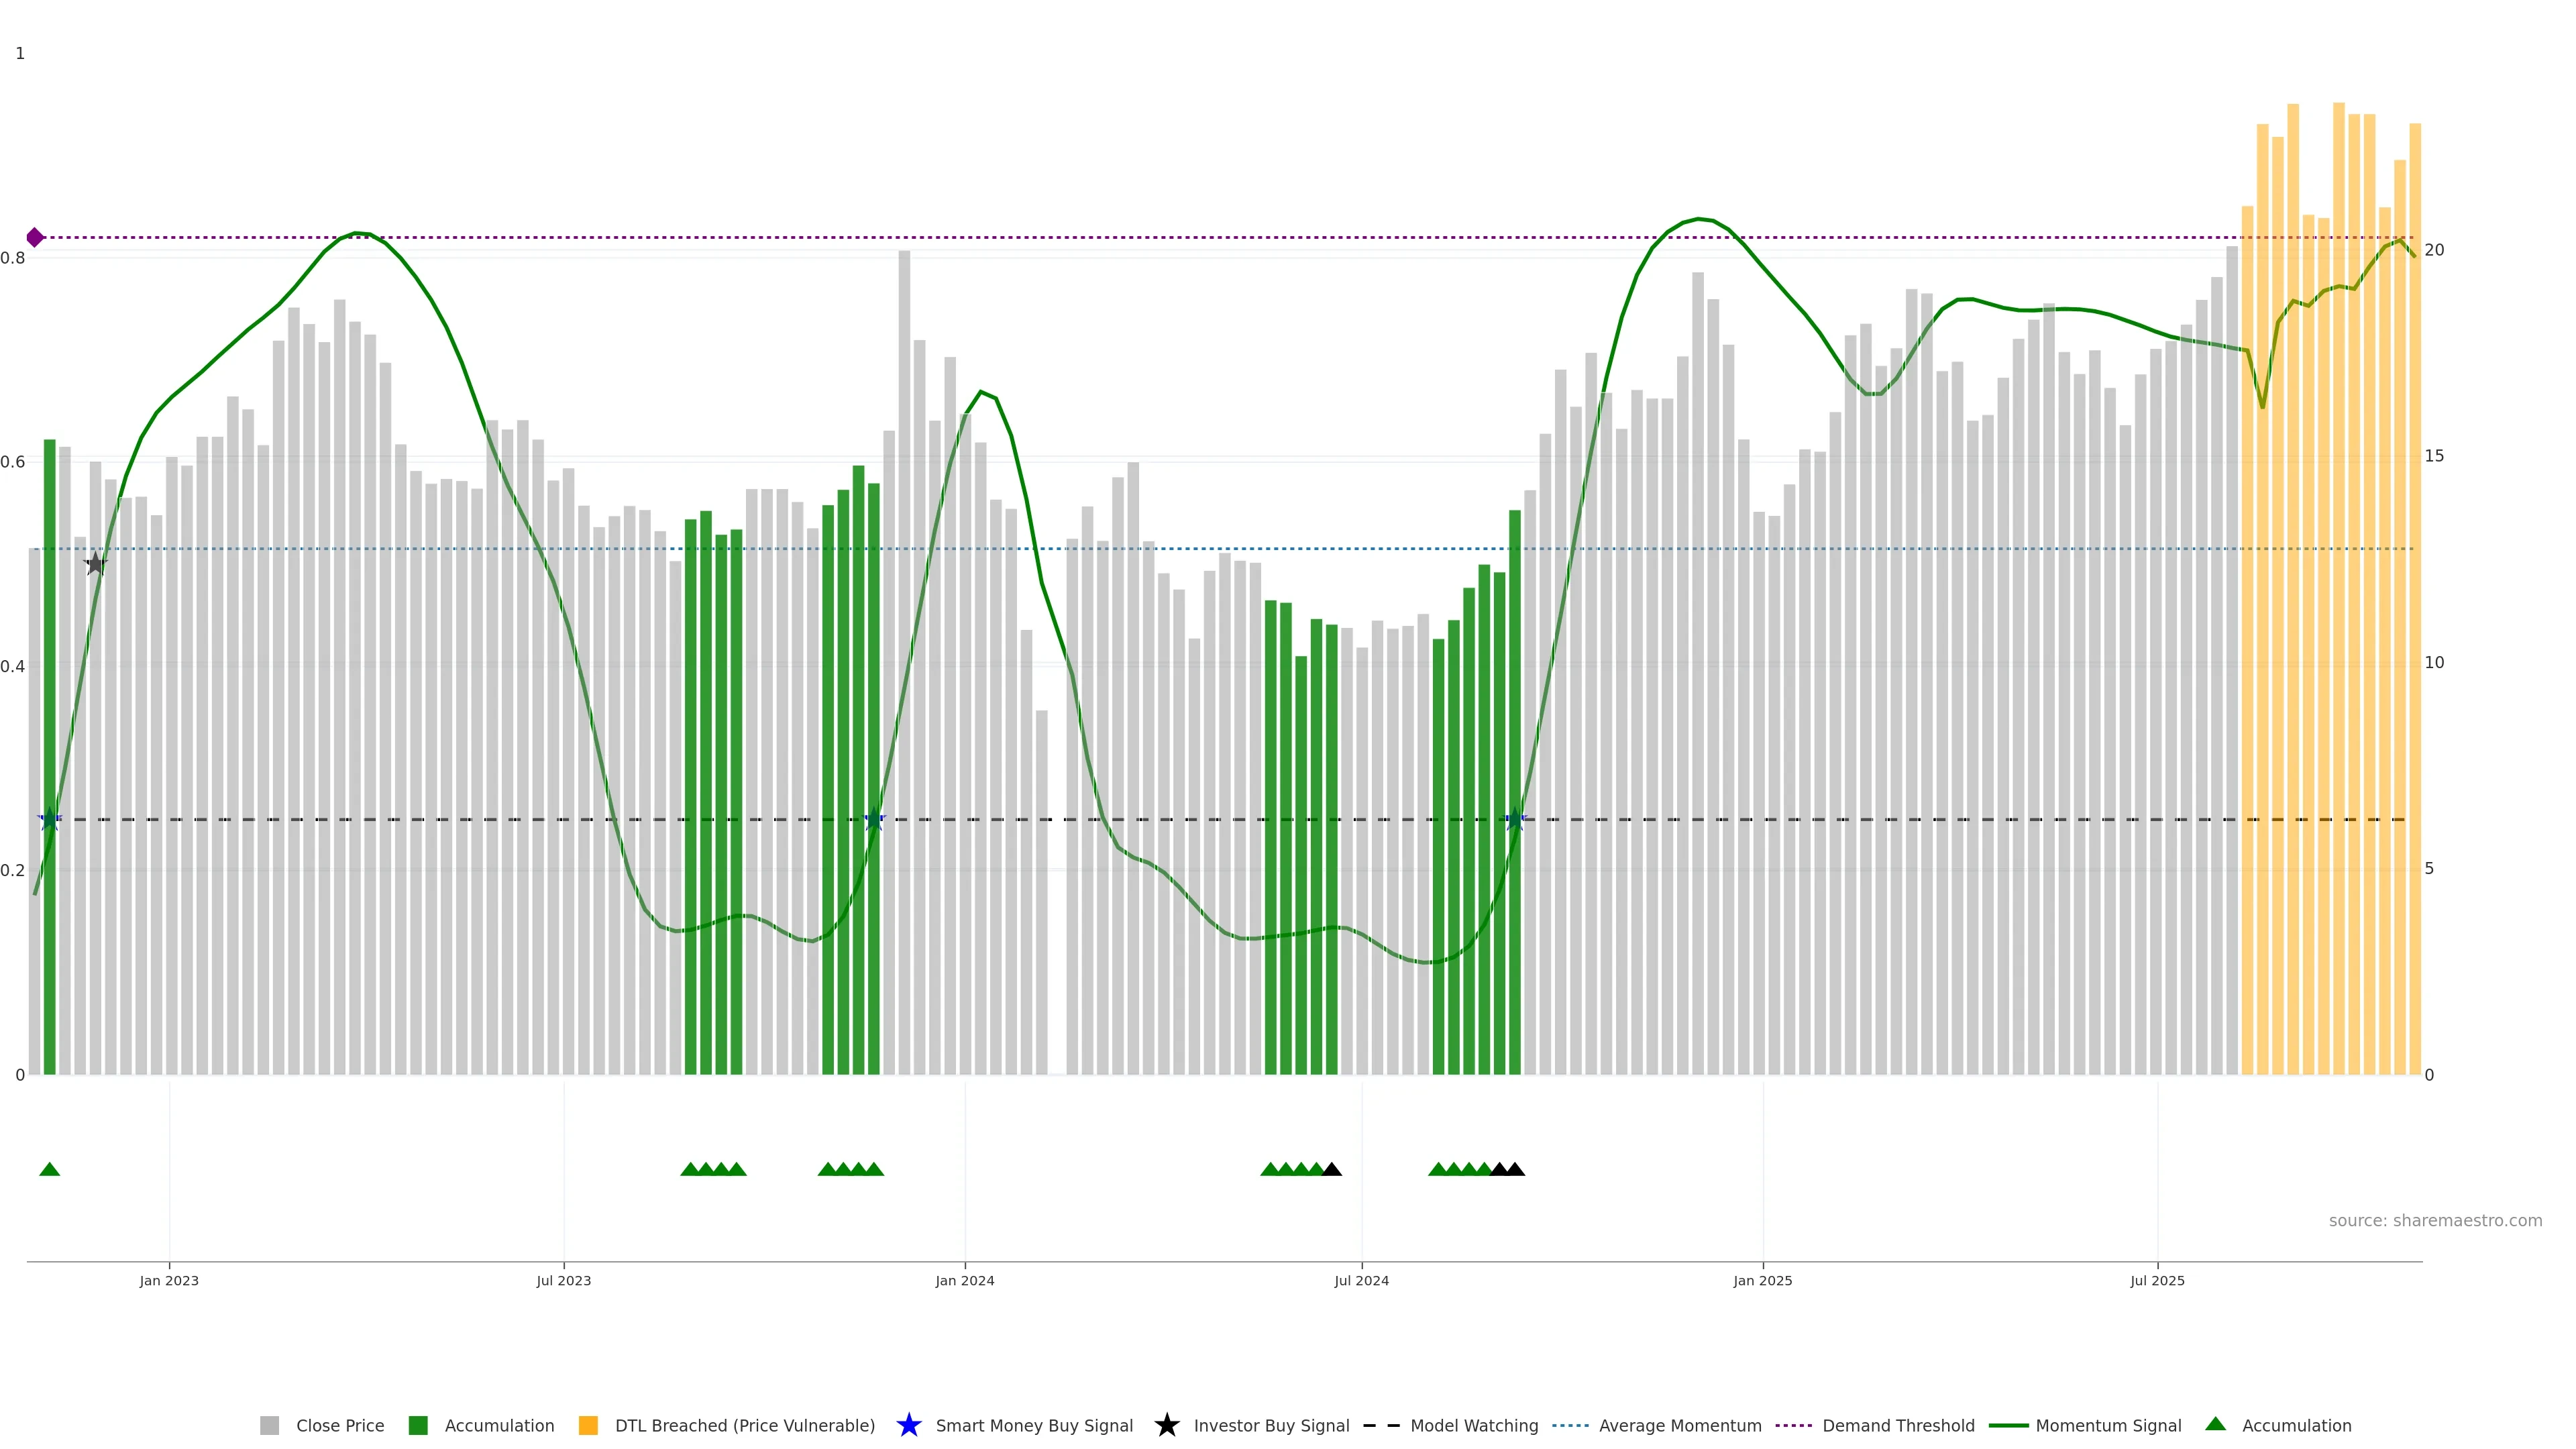Click the orange DTL Breached legend swatch
The image size is (2576, 1449).
click(x=588, y=1425)
